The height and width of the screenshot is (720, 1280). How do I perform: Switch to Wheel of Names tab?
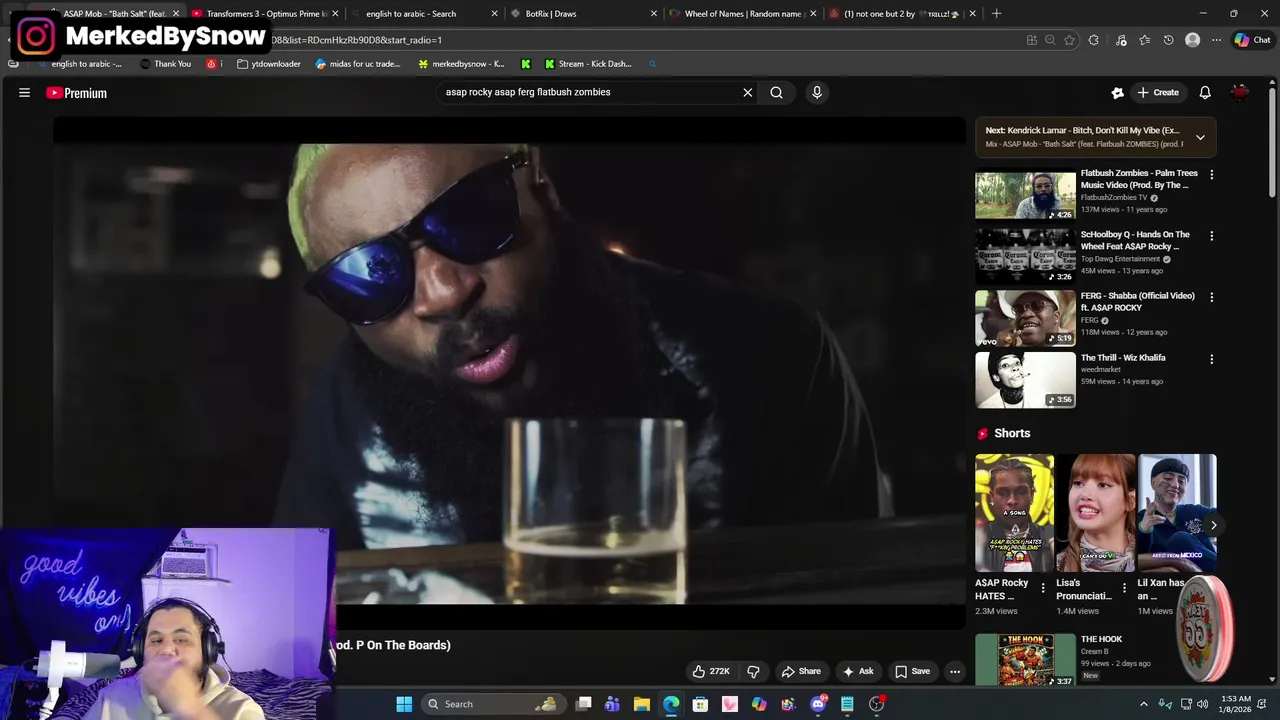pyautogui.click(x=742, y=13)
